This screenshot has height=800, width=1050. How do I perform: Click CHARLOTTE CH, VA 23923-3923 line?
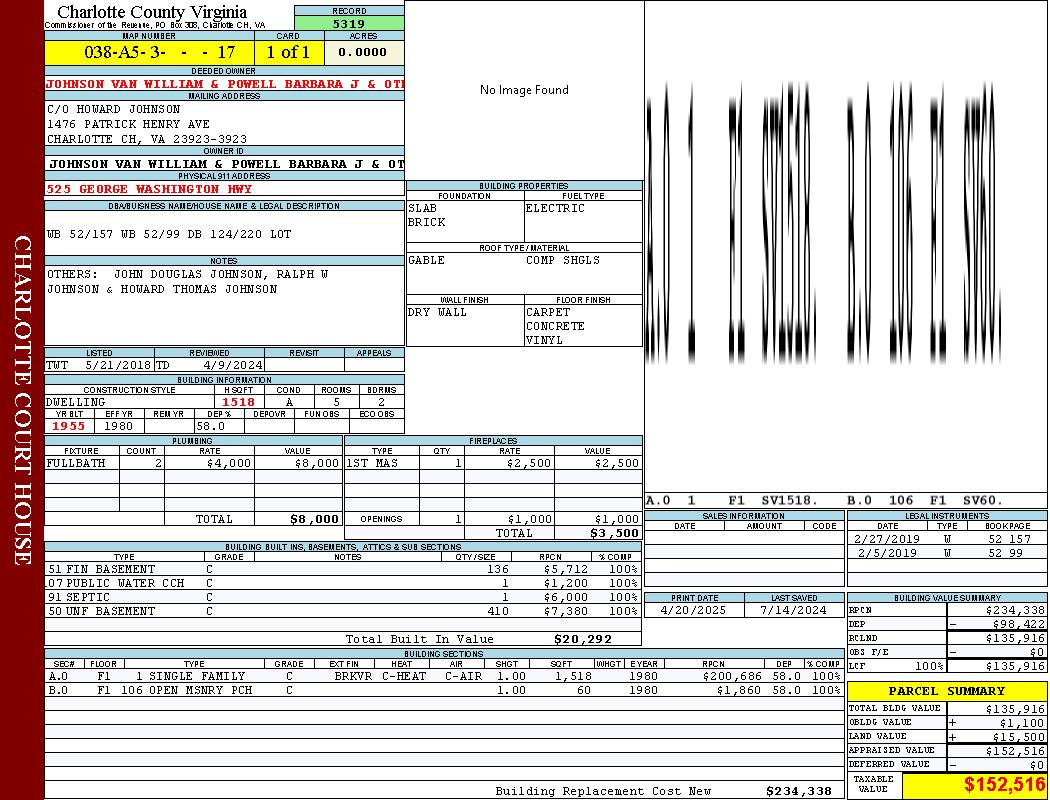tap(147, 139)
